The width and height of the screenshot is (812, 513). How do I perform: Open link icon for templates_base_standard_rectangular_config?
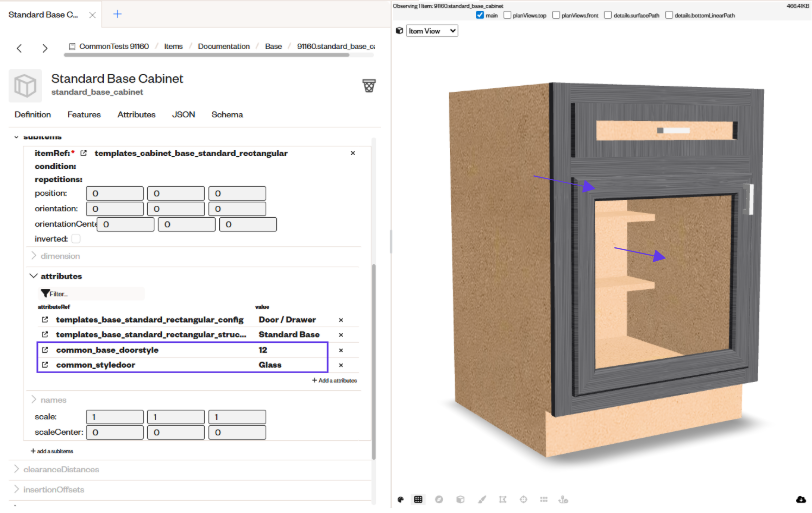point(45,320)
